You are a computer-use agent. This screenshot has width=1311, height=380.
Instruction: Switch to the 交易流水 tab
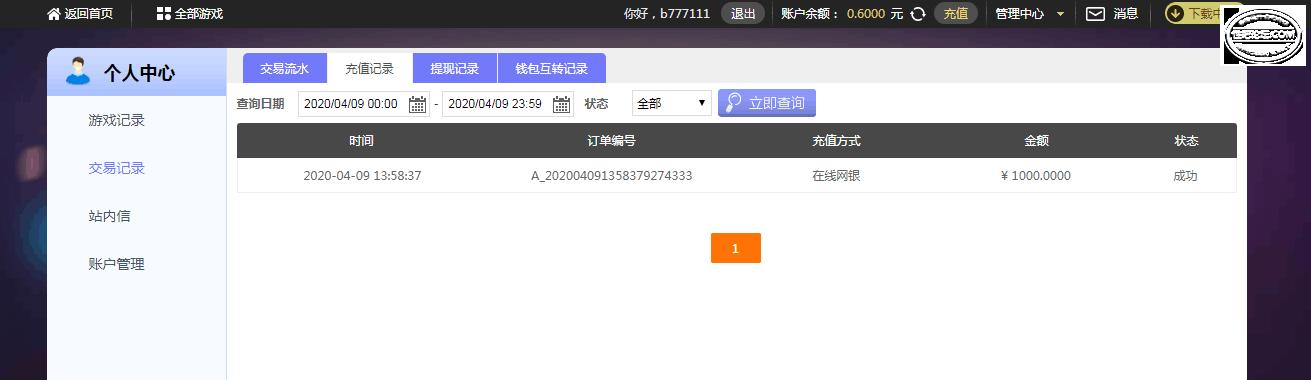click(x=285, y=69)
